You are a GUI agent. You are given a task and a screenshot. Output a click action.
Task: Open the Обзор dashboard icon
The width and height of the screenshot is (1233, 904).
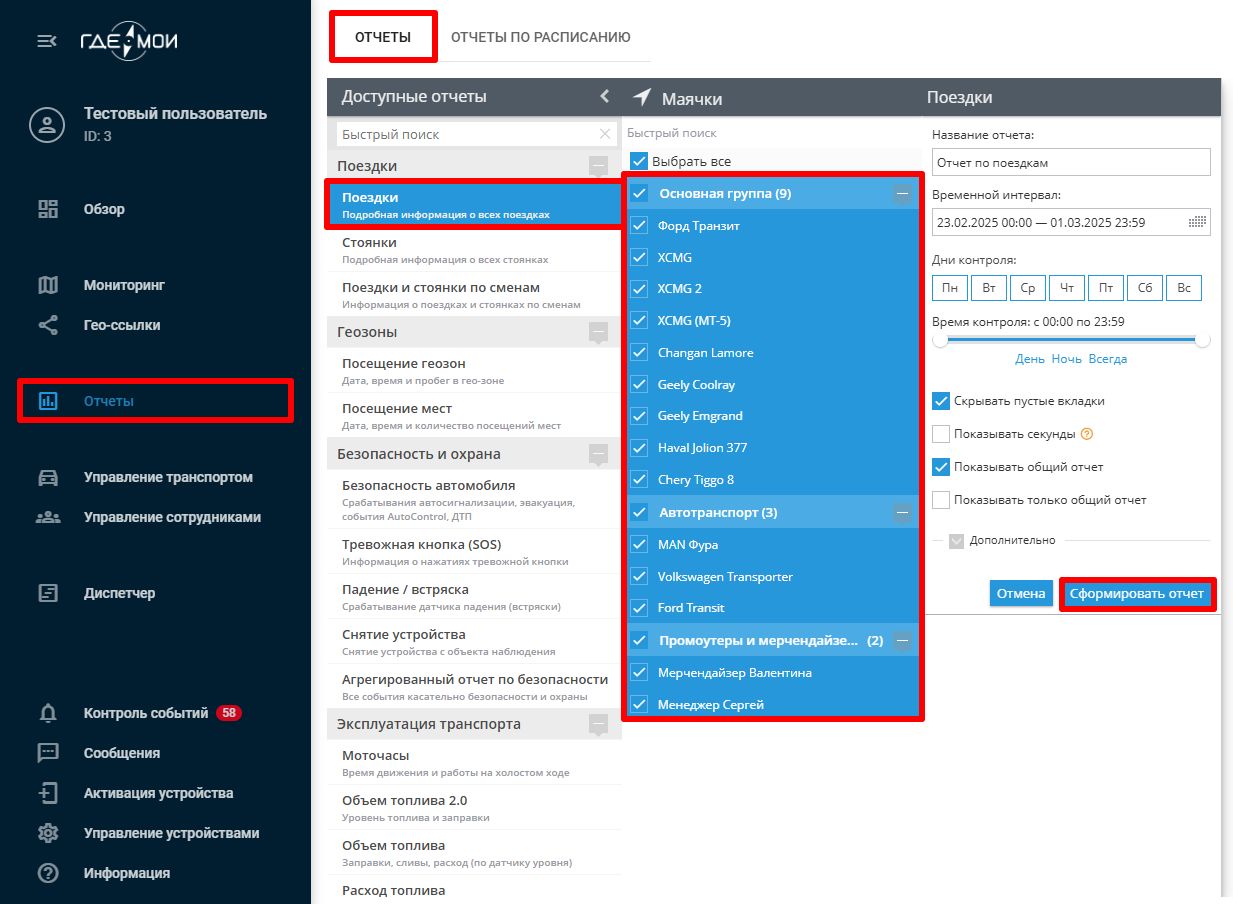[47, 209]
